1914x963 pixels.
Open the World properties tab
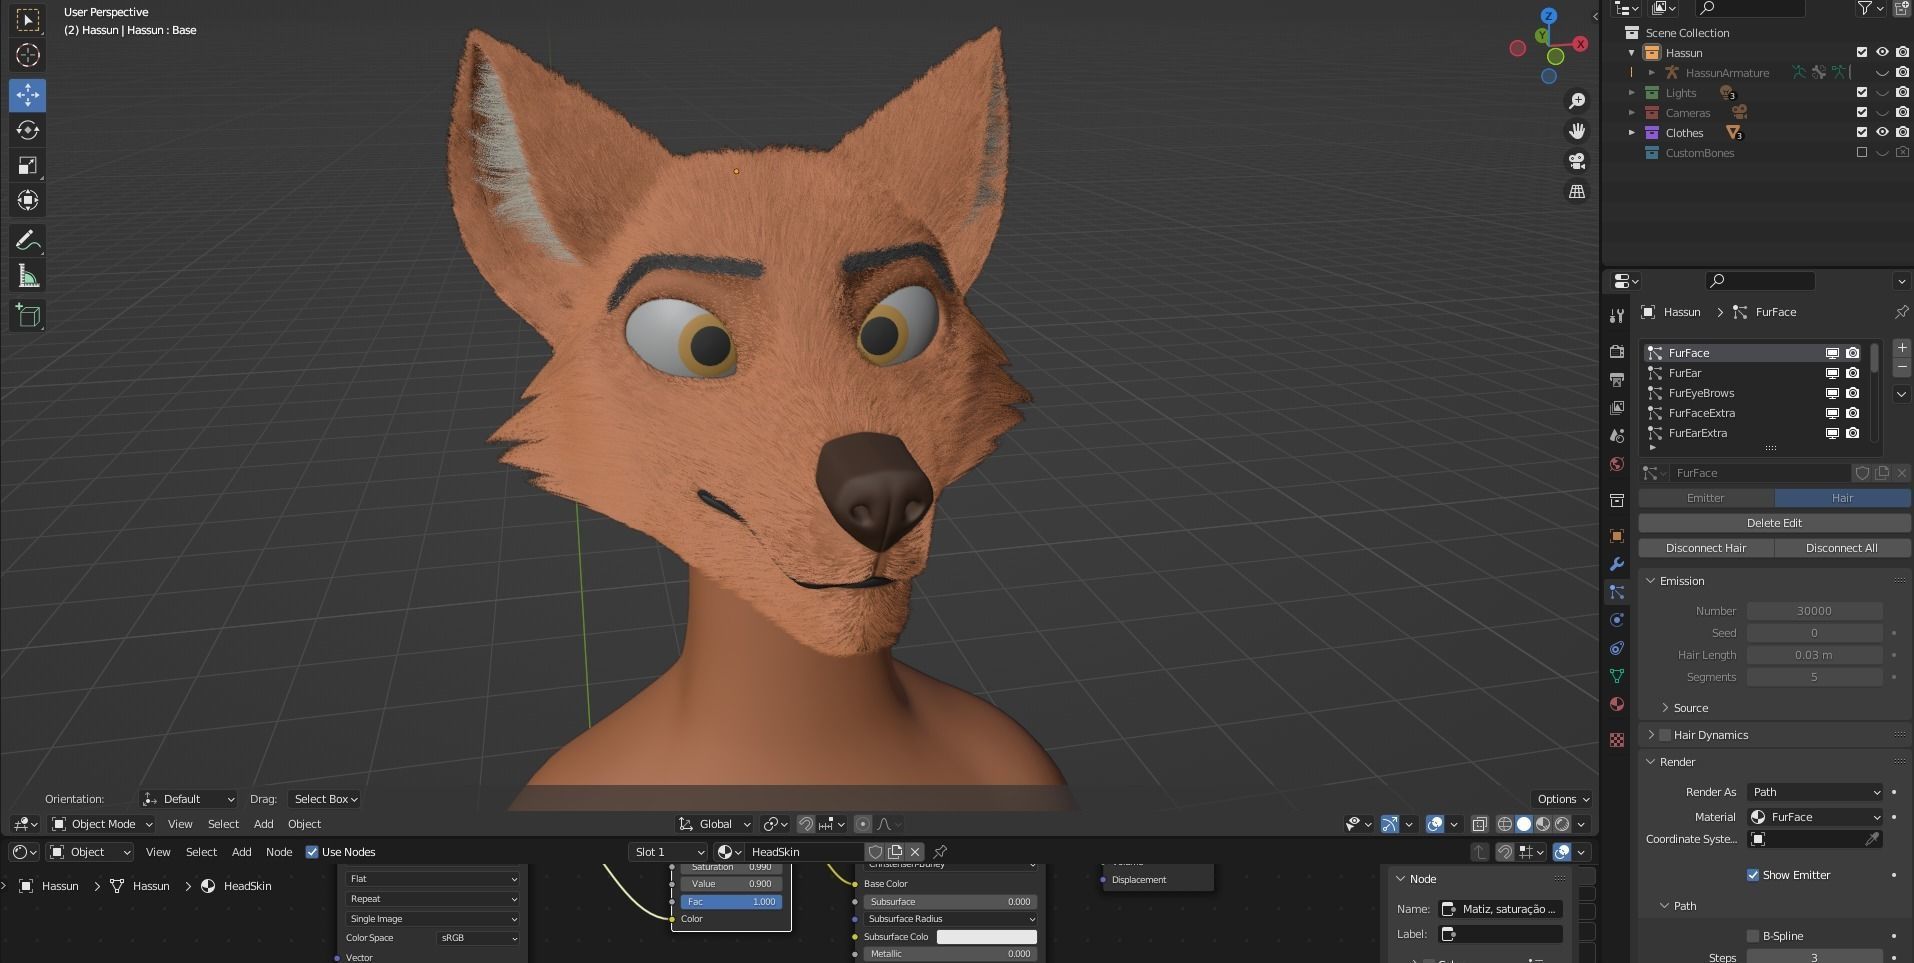(x=1617, y=464)
